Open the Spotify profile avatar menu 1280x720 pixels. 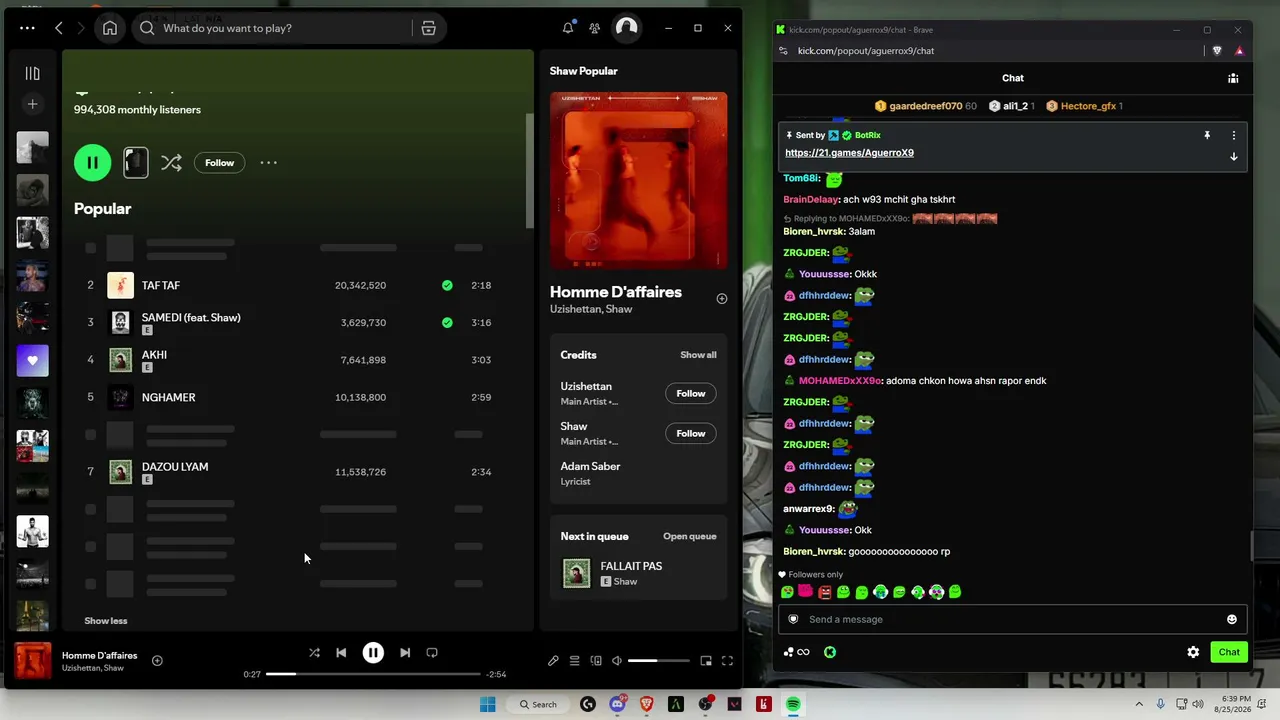click(627, 28)
